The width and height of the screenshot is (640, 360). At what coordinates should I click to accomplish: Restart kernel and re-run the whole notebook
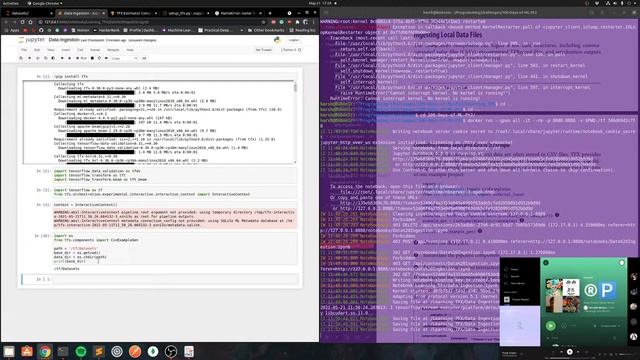click(107, 58)
